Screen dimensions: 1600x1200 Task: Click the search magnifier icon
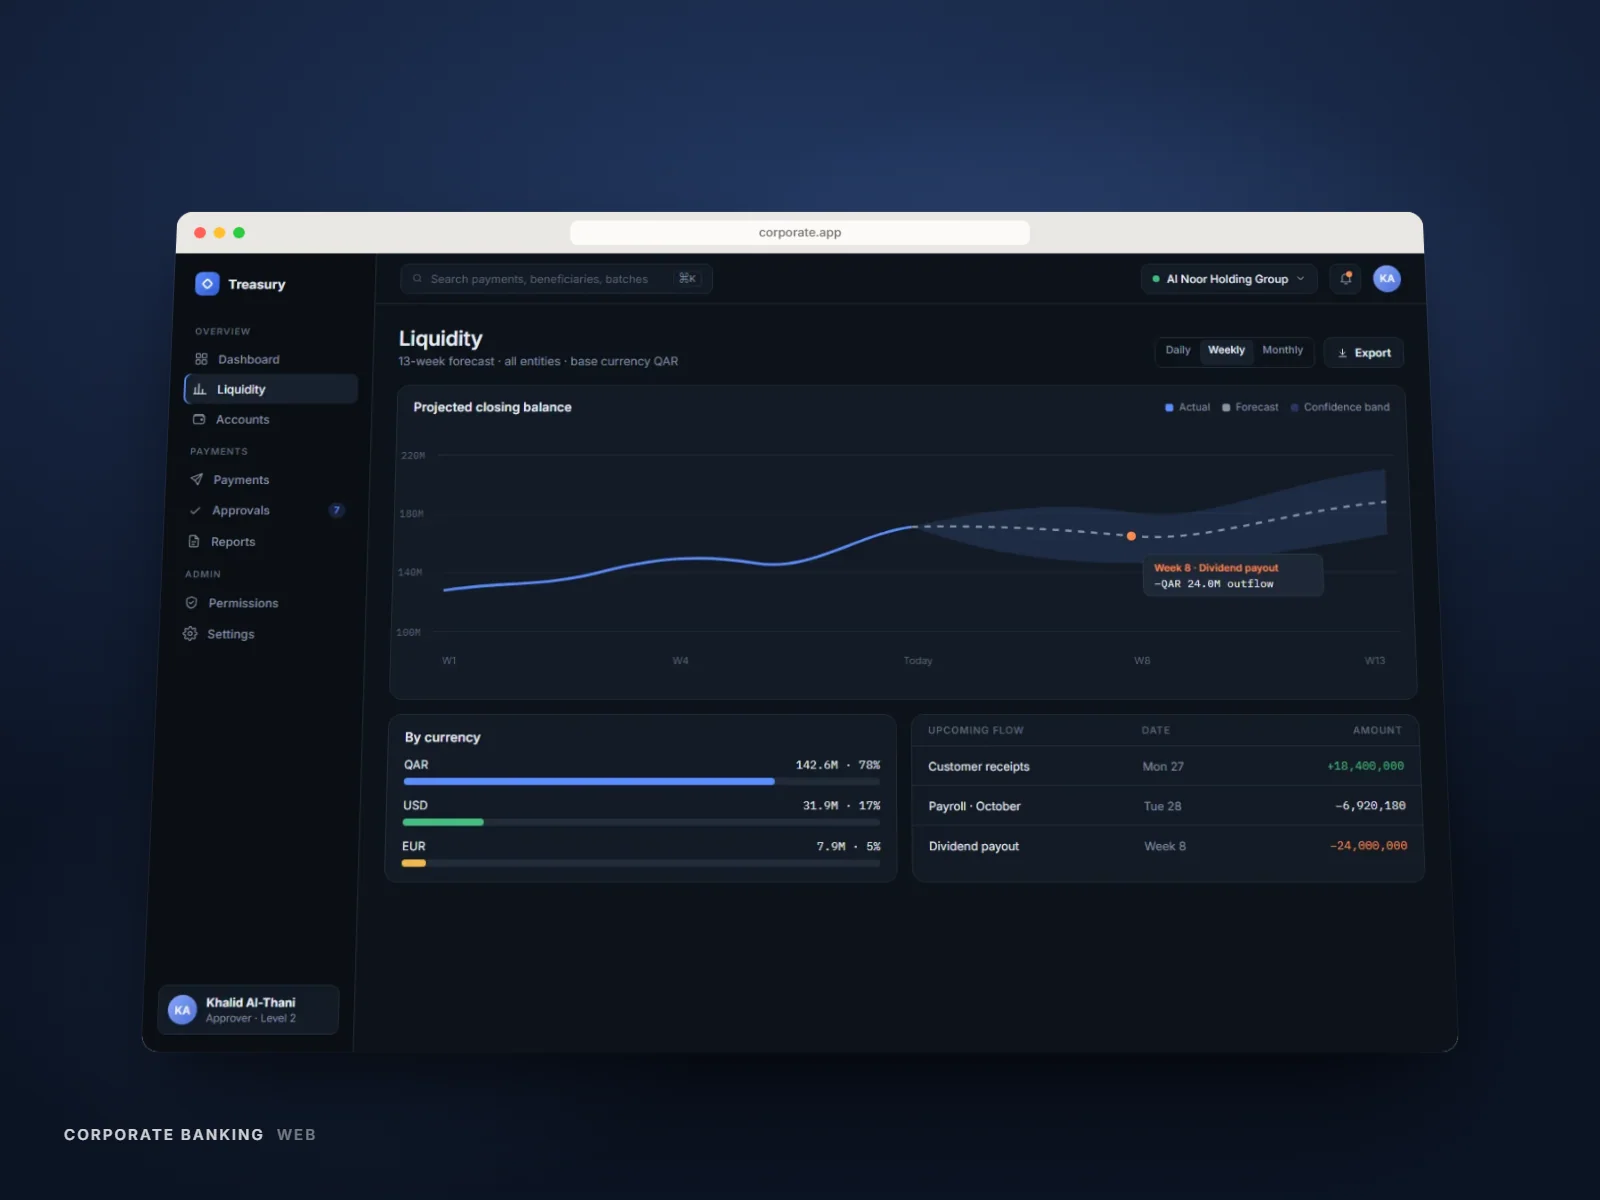coord(418,279)
